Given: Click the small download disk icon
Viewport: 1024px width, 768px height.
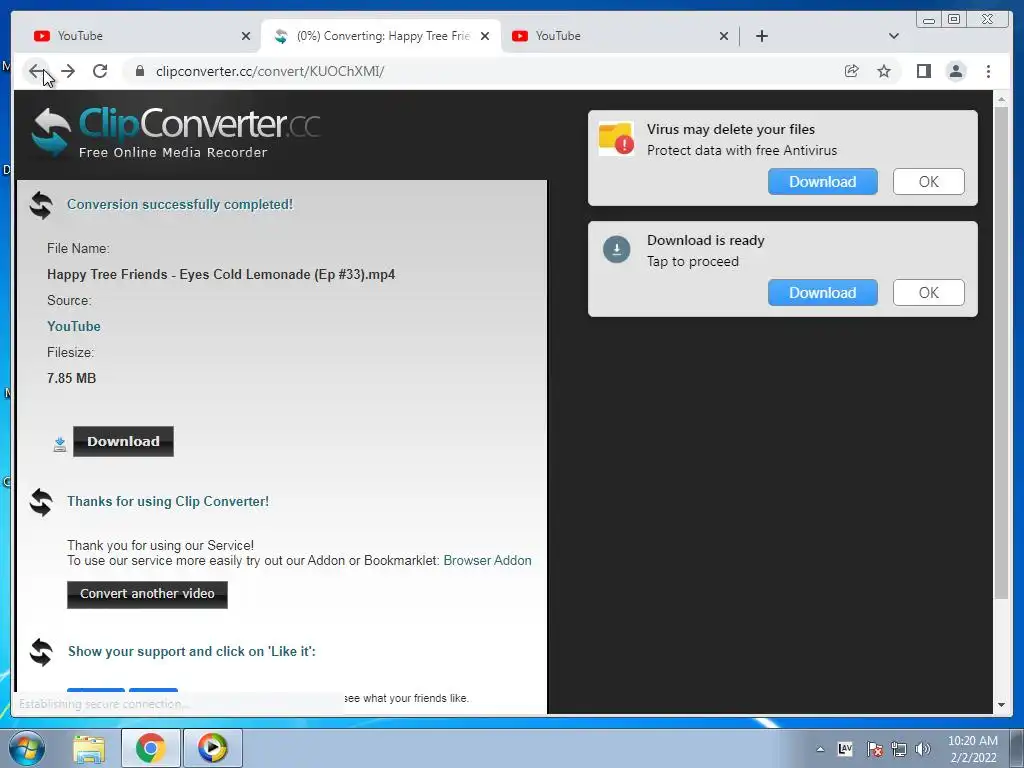Looking at the screenshot, I should pos(59,444).
